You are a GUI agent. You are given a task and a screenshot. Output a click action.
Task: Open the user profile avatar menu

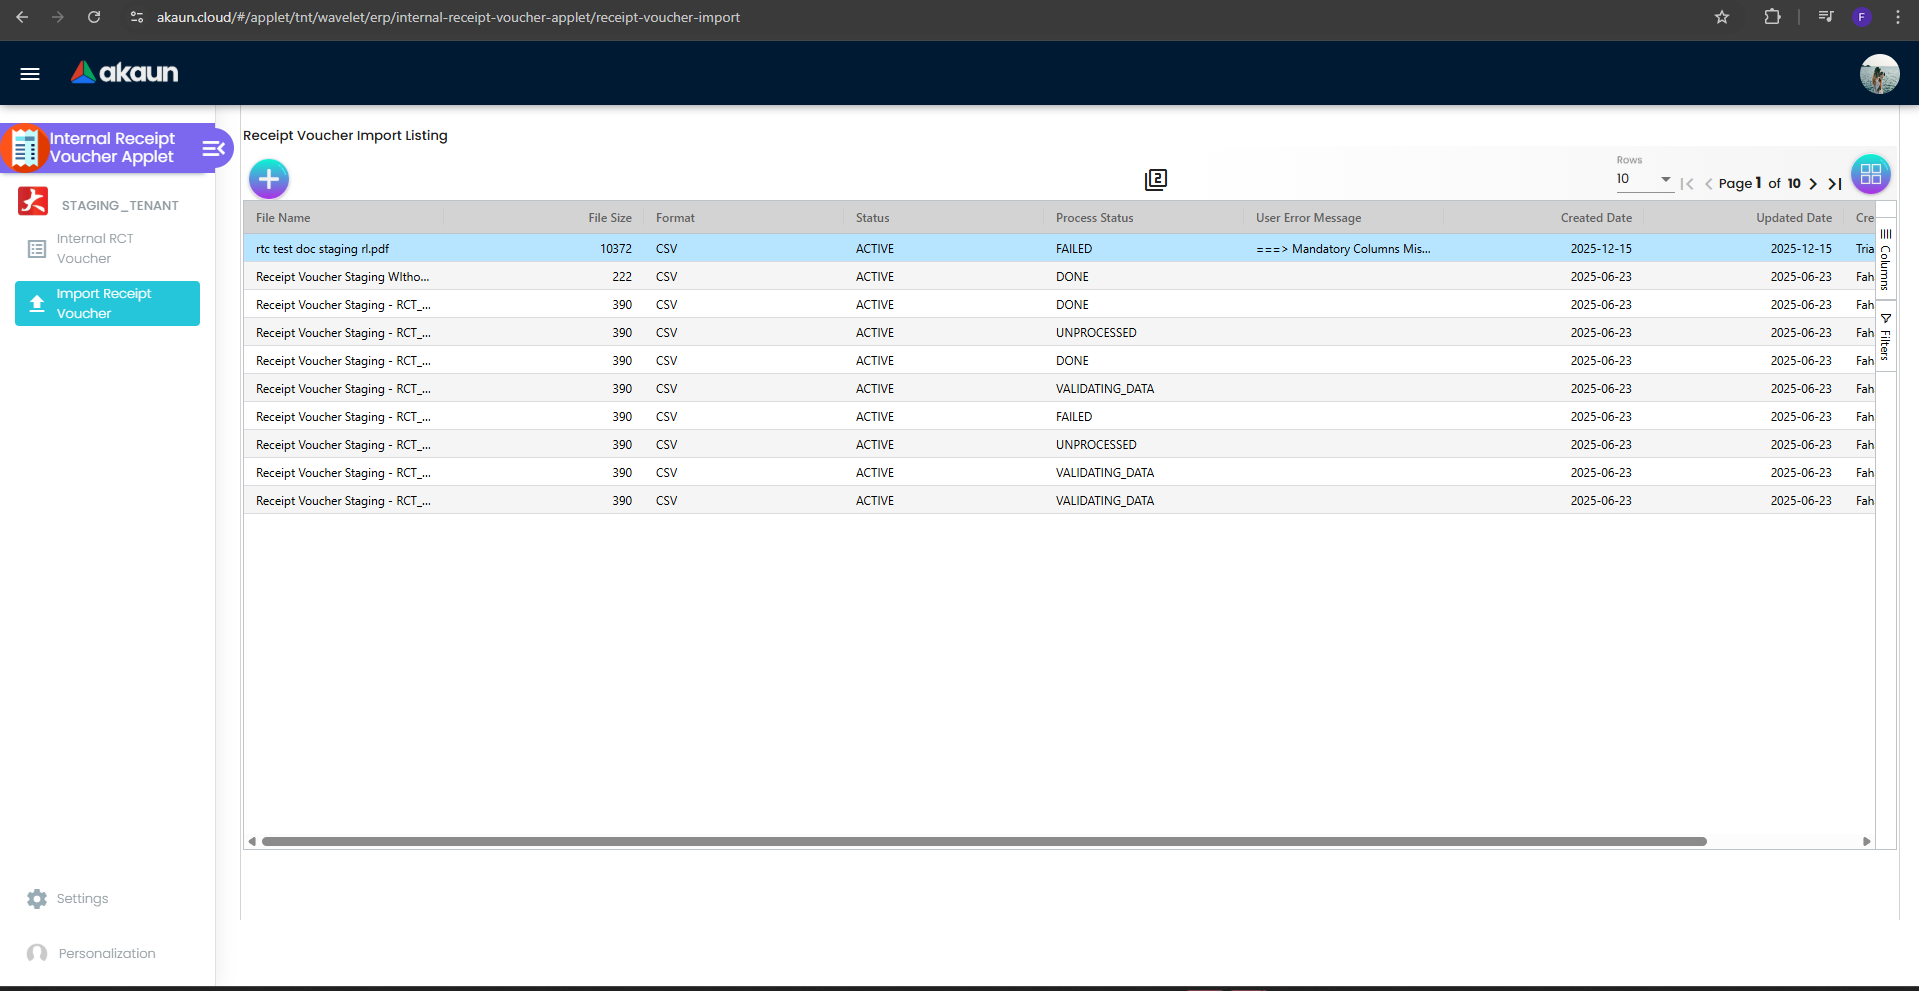(1879, 73)
